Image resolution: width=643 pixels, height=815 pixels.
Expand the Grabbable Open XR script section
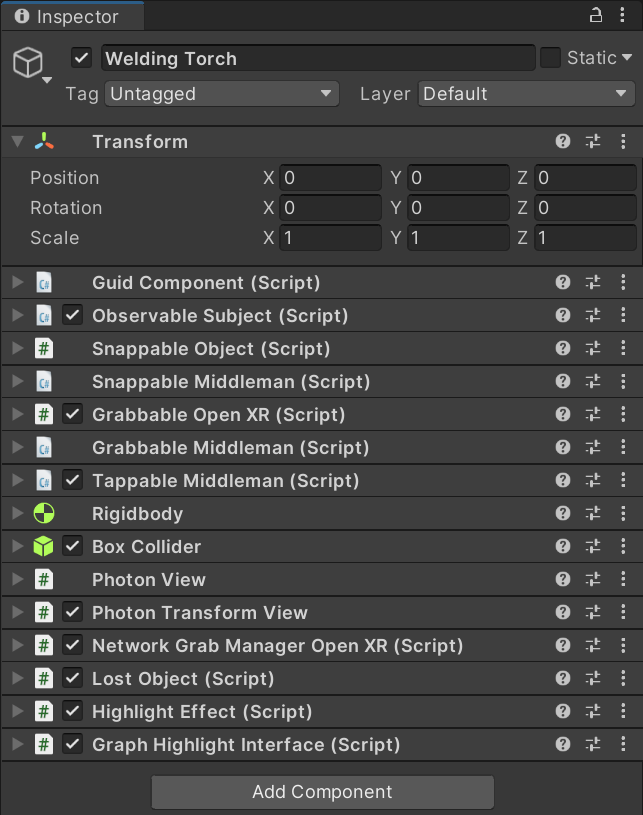17,415
